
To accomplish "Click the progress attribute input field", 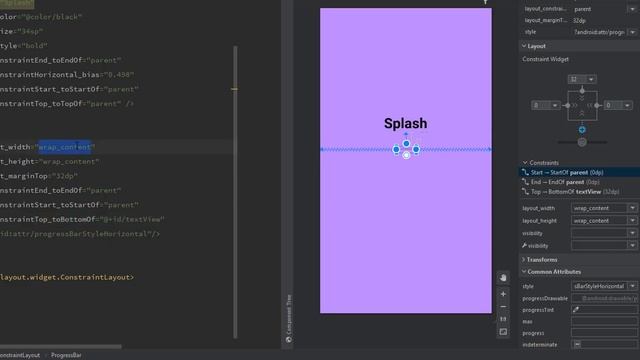I will pos(605,333).
